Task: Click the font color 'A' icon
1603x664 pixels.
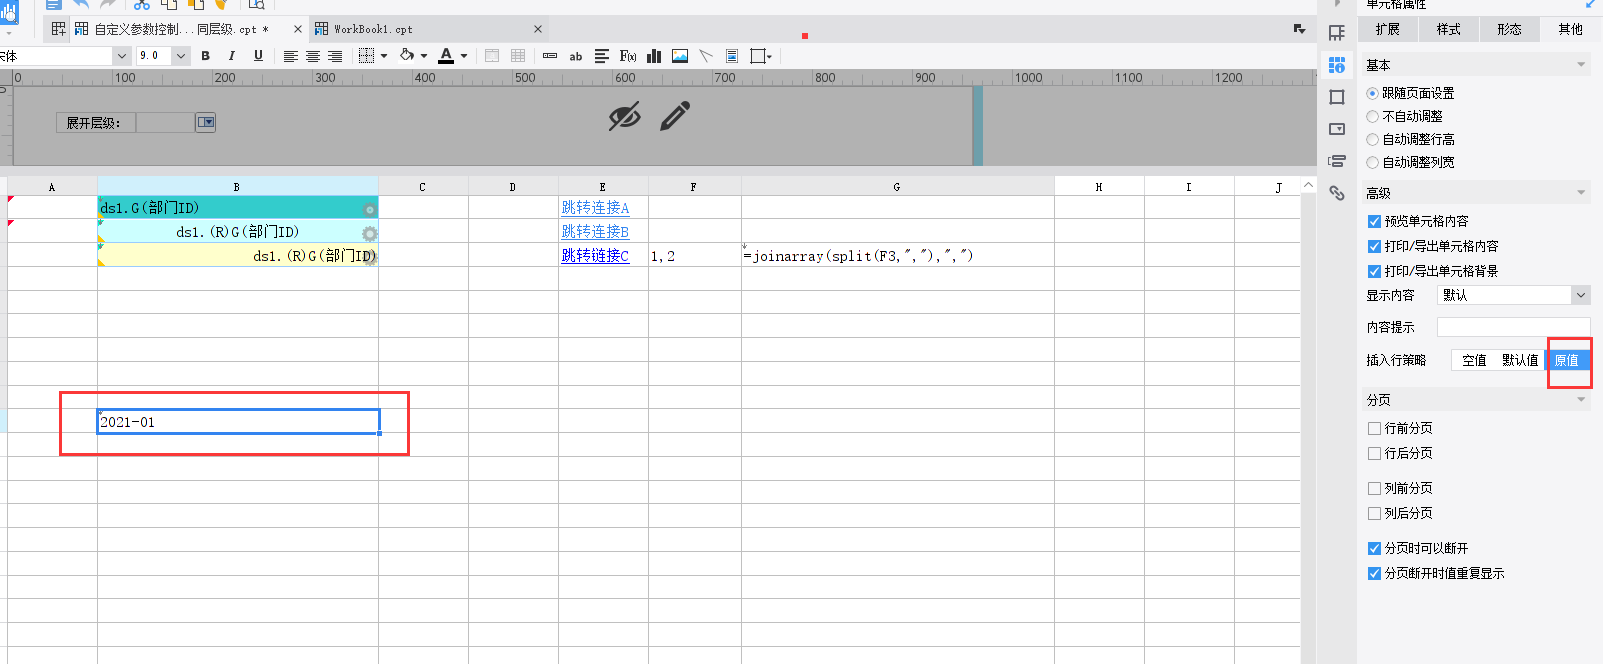Action: pyautogui.click(x=446, y=56)
